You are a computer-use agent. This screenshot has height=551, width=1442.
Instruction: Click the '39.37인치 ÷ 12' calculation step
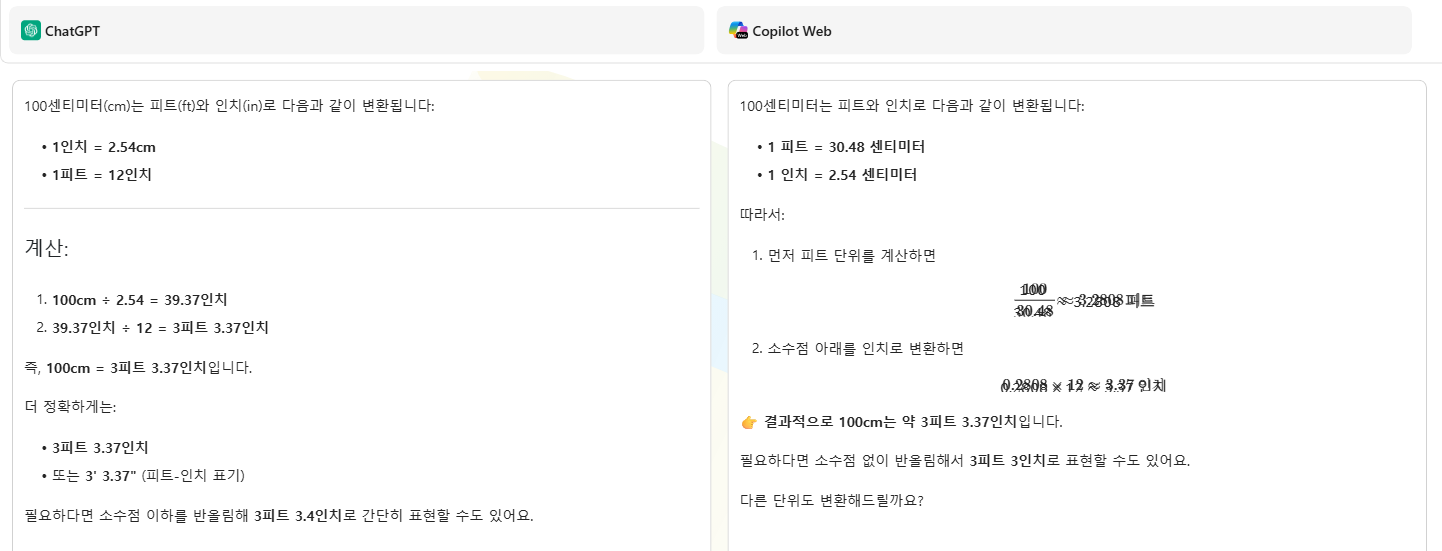pos(160,328)
